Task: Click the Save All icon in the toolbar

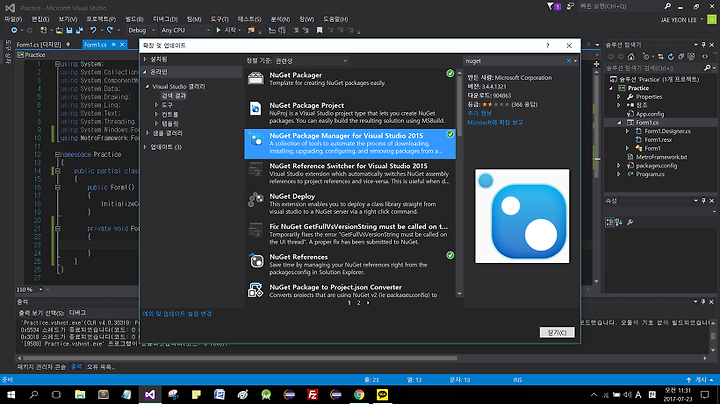Action: (x=79, y=30)
